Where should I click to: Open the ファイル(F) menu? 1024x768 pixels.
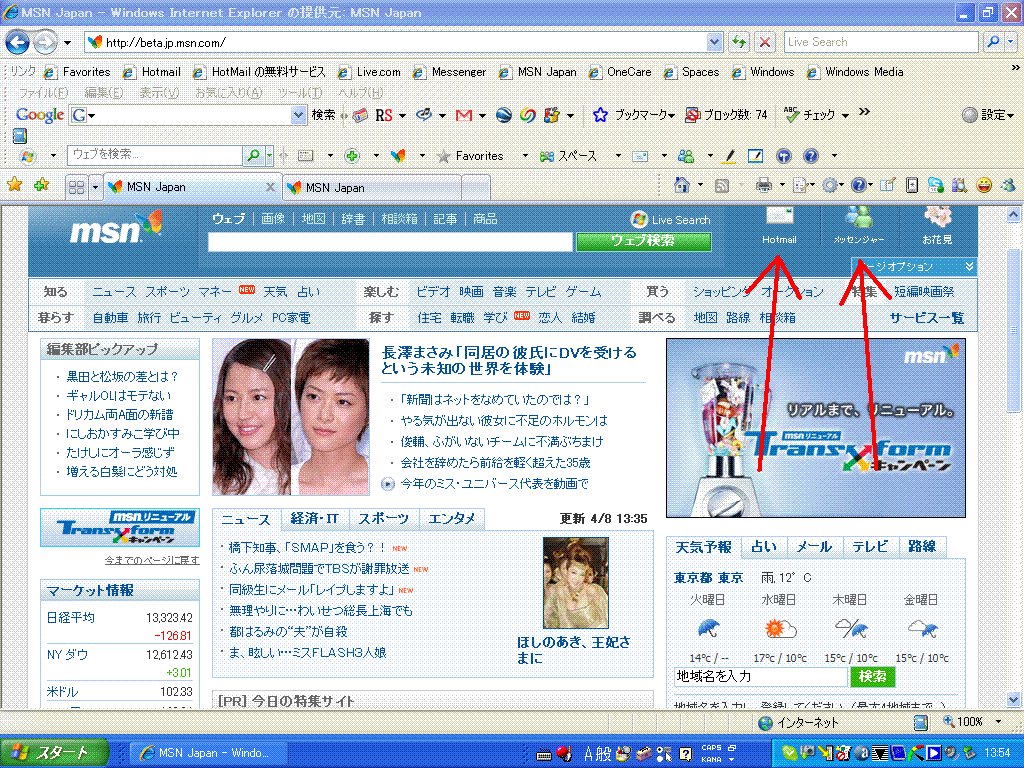point(43,93)
